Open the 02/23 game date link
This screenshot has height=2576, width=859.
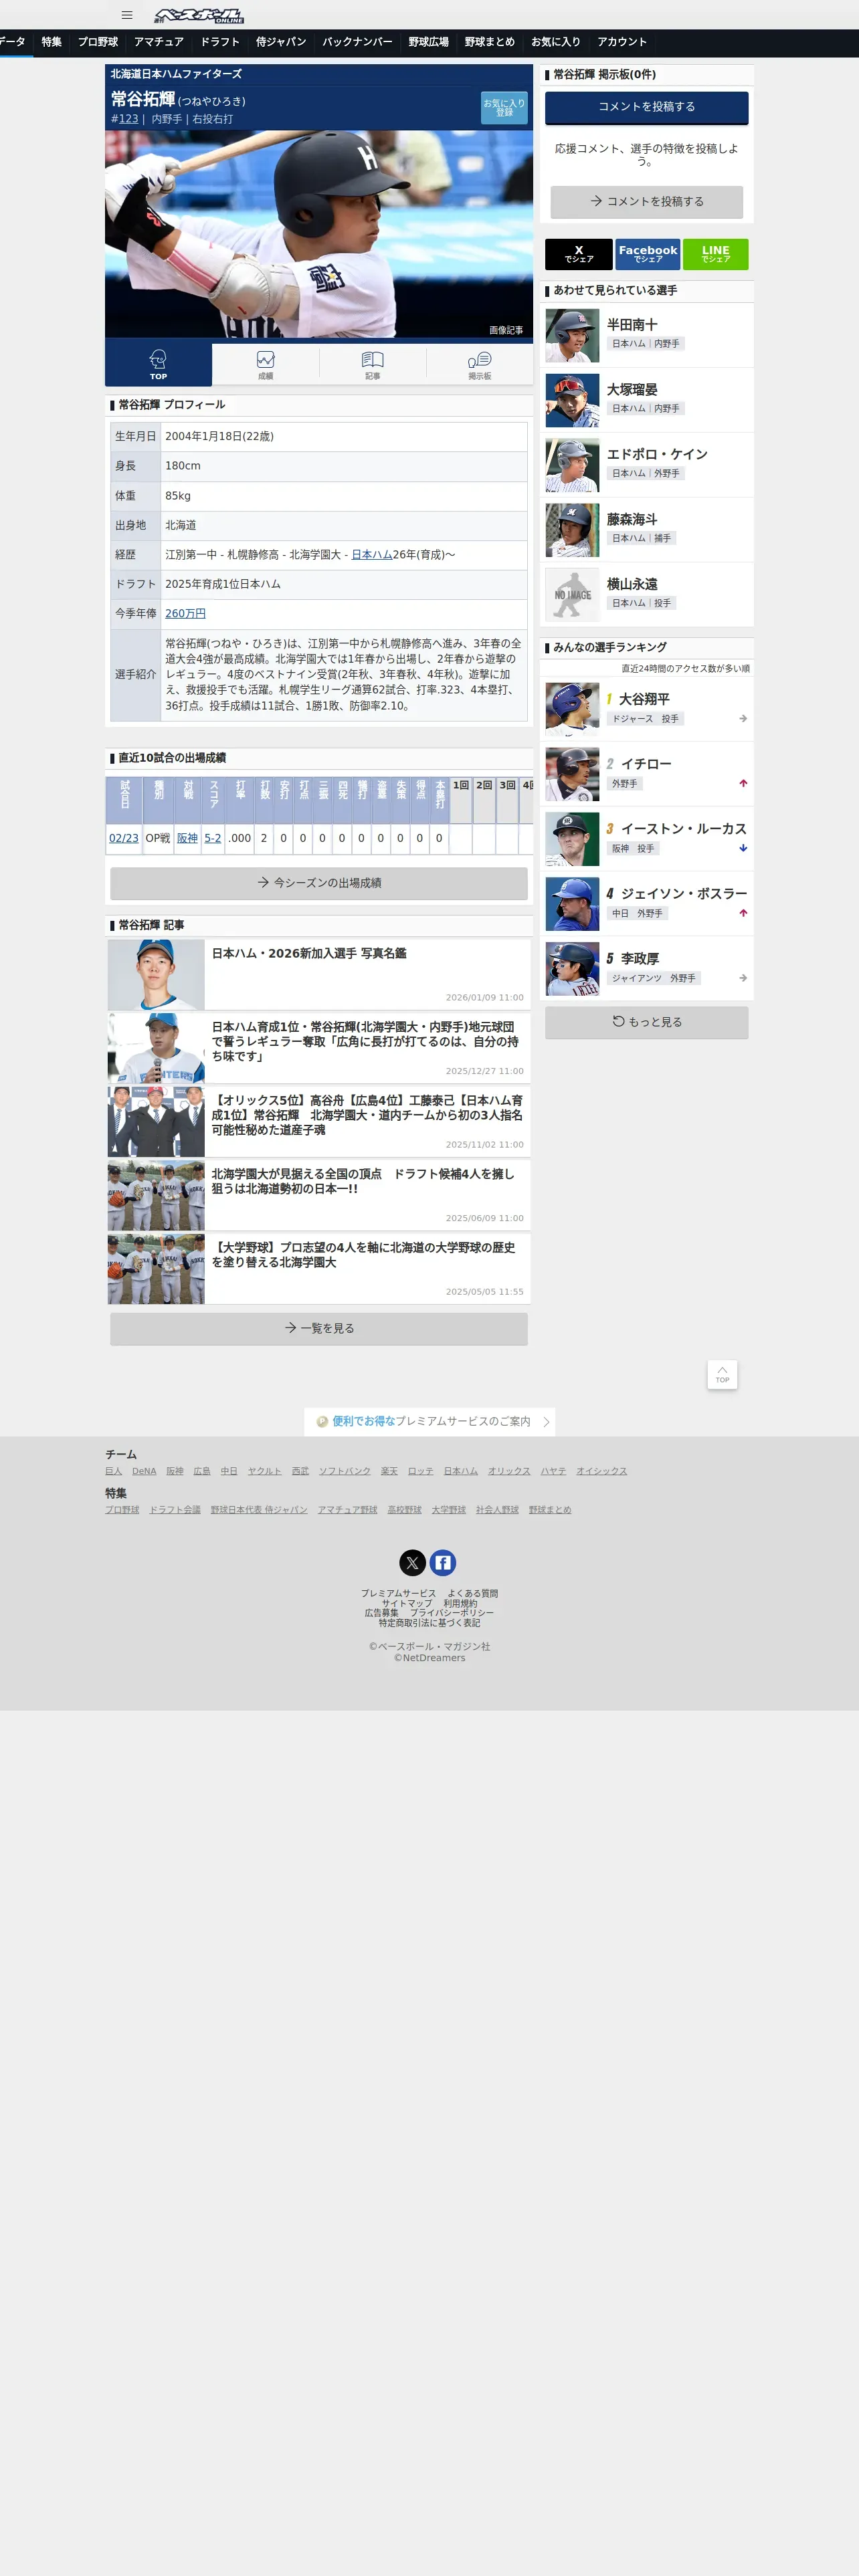[x=124, y=838]
